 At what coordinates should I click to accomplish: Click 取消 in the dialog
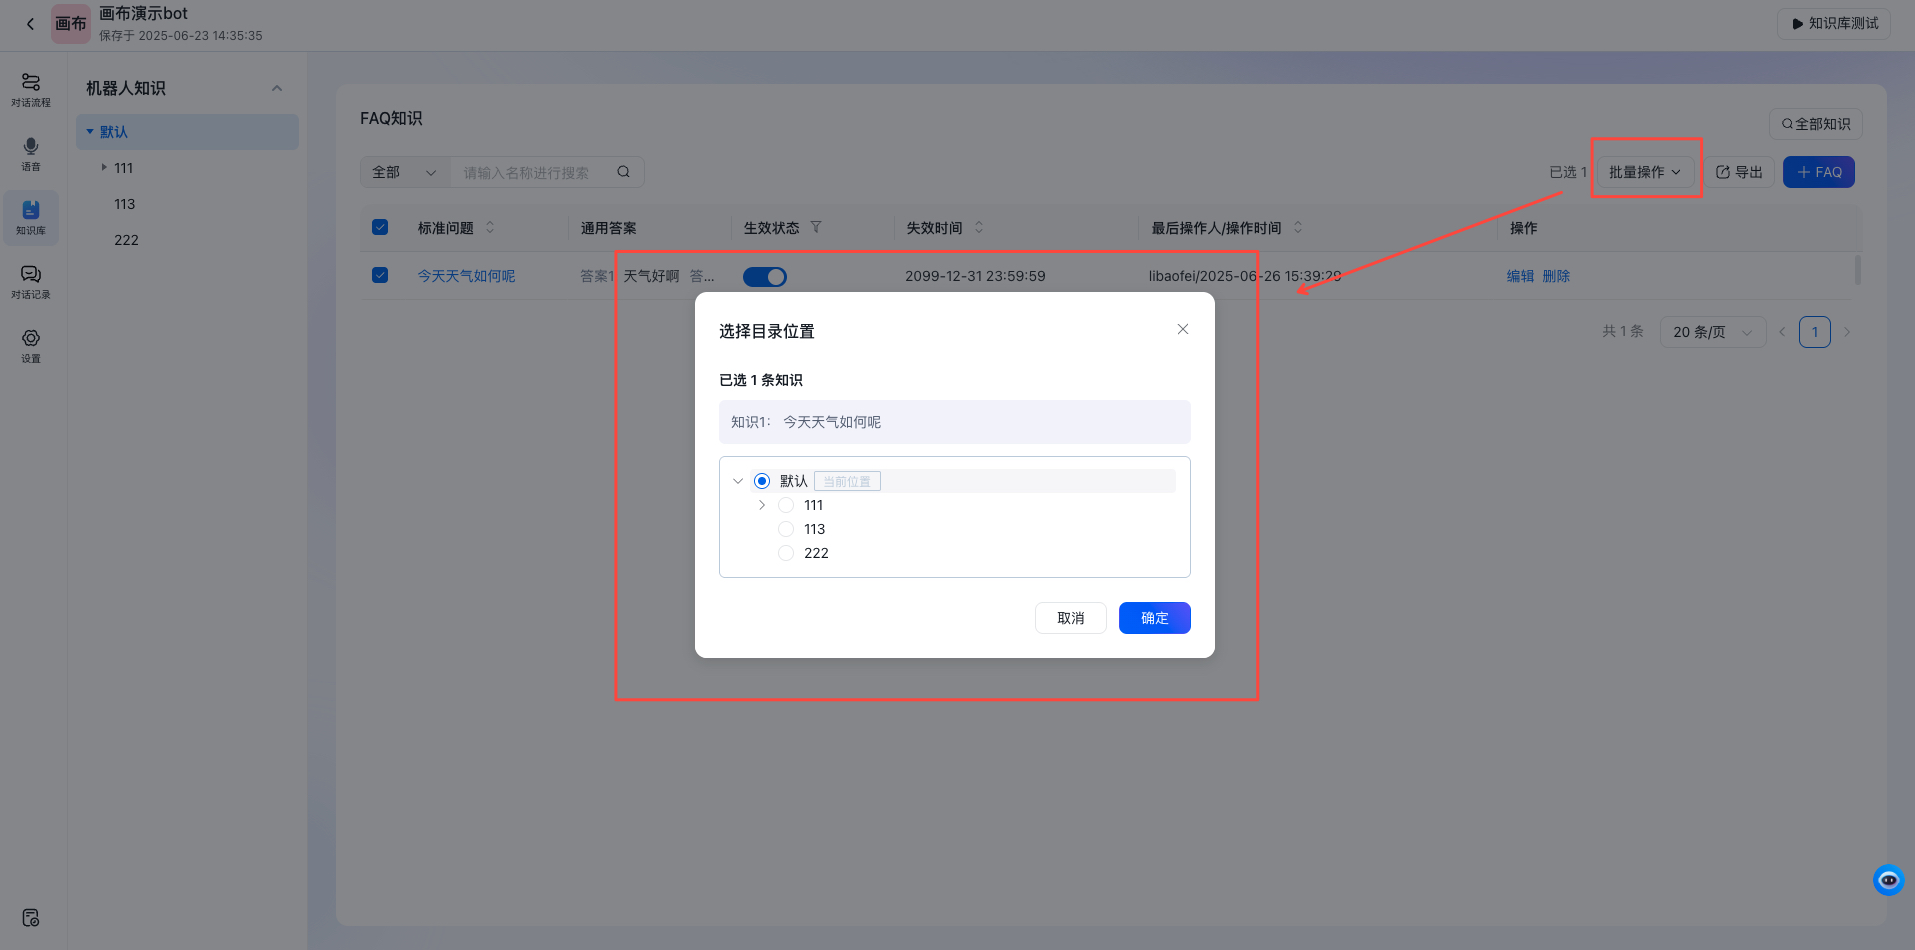pos(1070,617)
